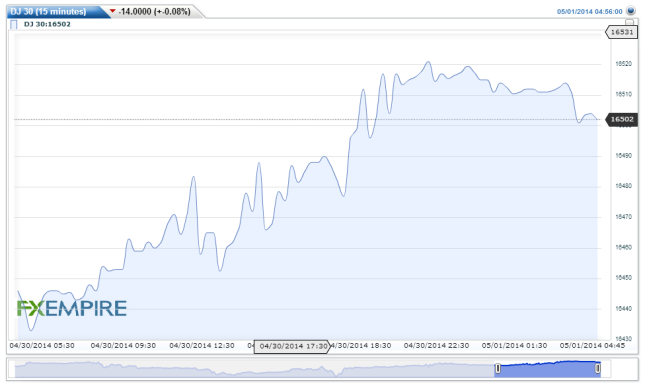Click the 04/30/2014 05:30 axis label
This screenshot has height=386, width=645.
pyautogui.click(x=42, y=346)
